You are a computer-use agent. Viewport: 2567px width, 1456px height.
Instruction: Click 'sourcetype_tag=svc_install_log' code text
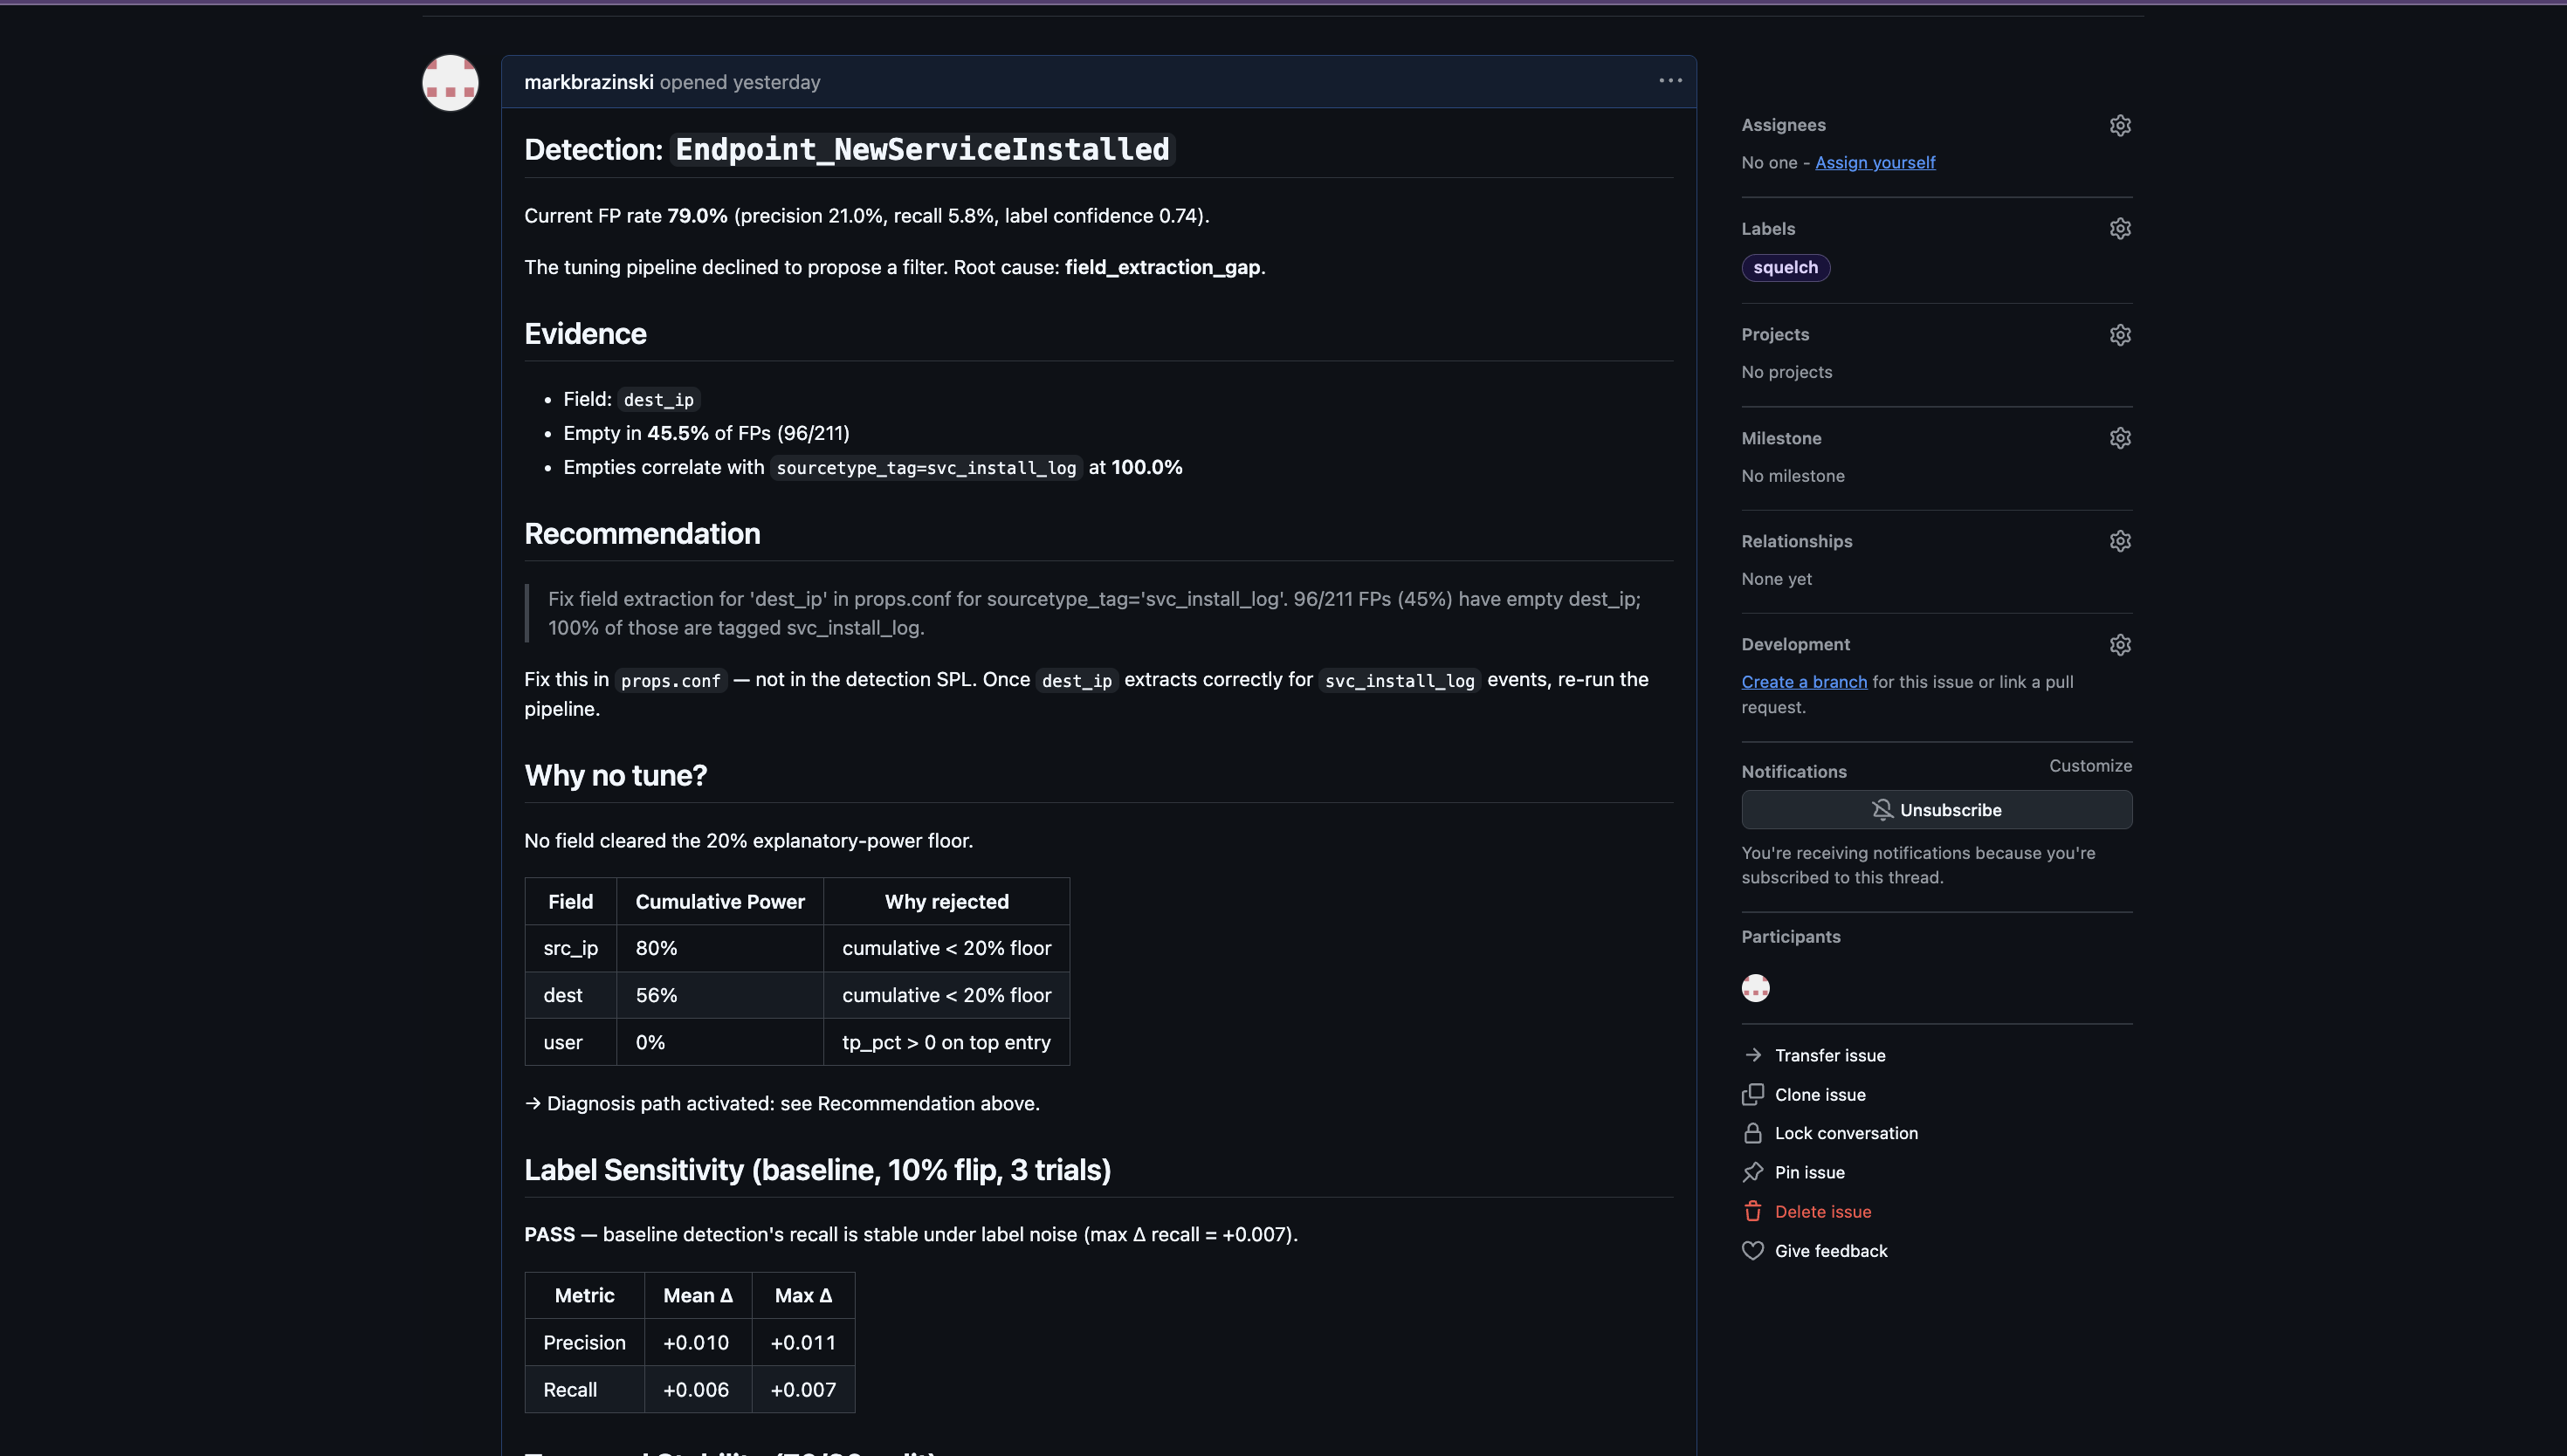[926, 468]
